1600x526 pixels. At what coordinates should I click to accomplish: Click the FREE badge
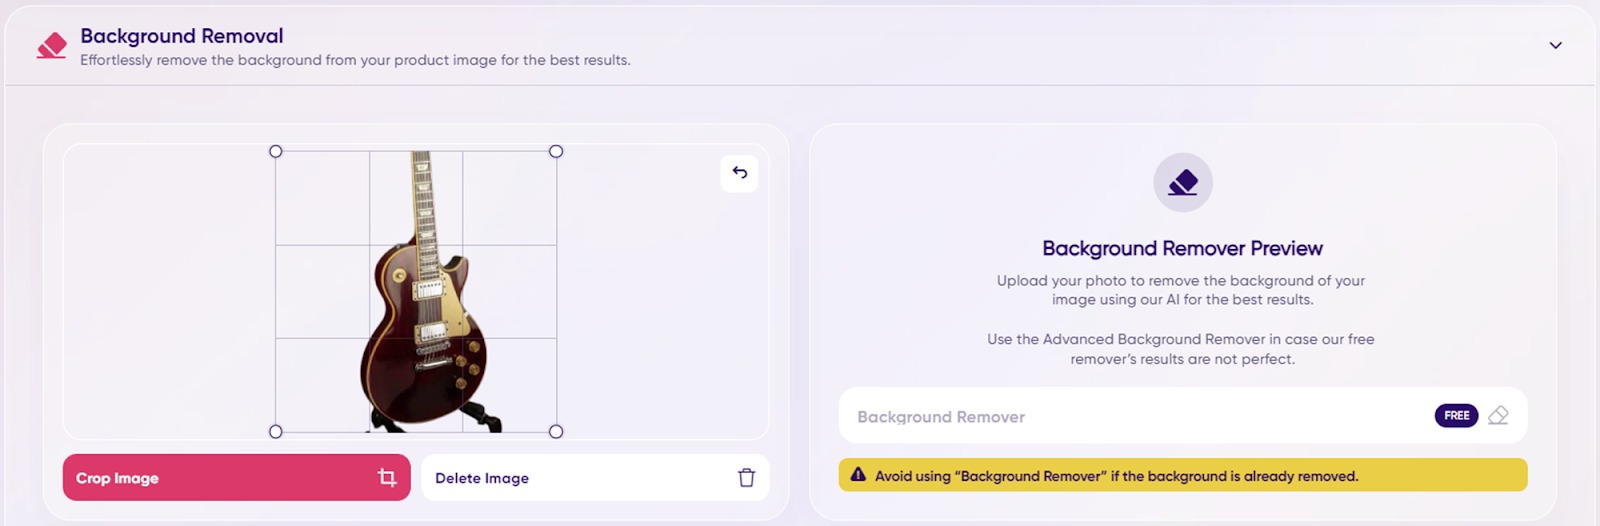coord(1456,415)
